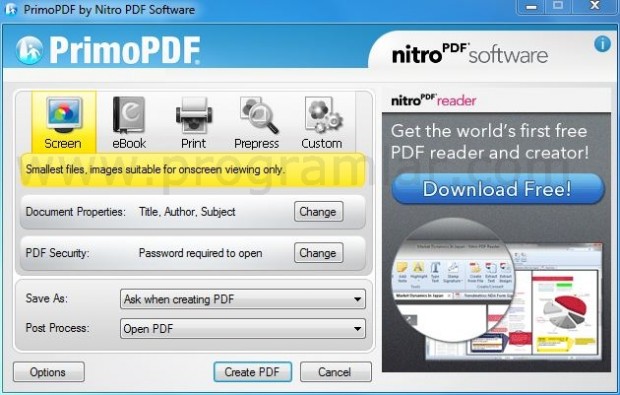Close the PrimoPDF window
Image resolution: width=620 pixels, height=395 pixels.
pyautogui.click(x=595, y=7)
